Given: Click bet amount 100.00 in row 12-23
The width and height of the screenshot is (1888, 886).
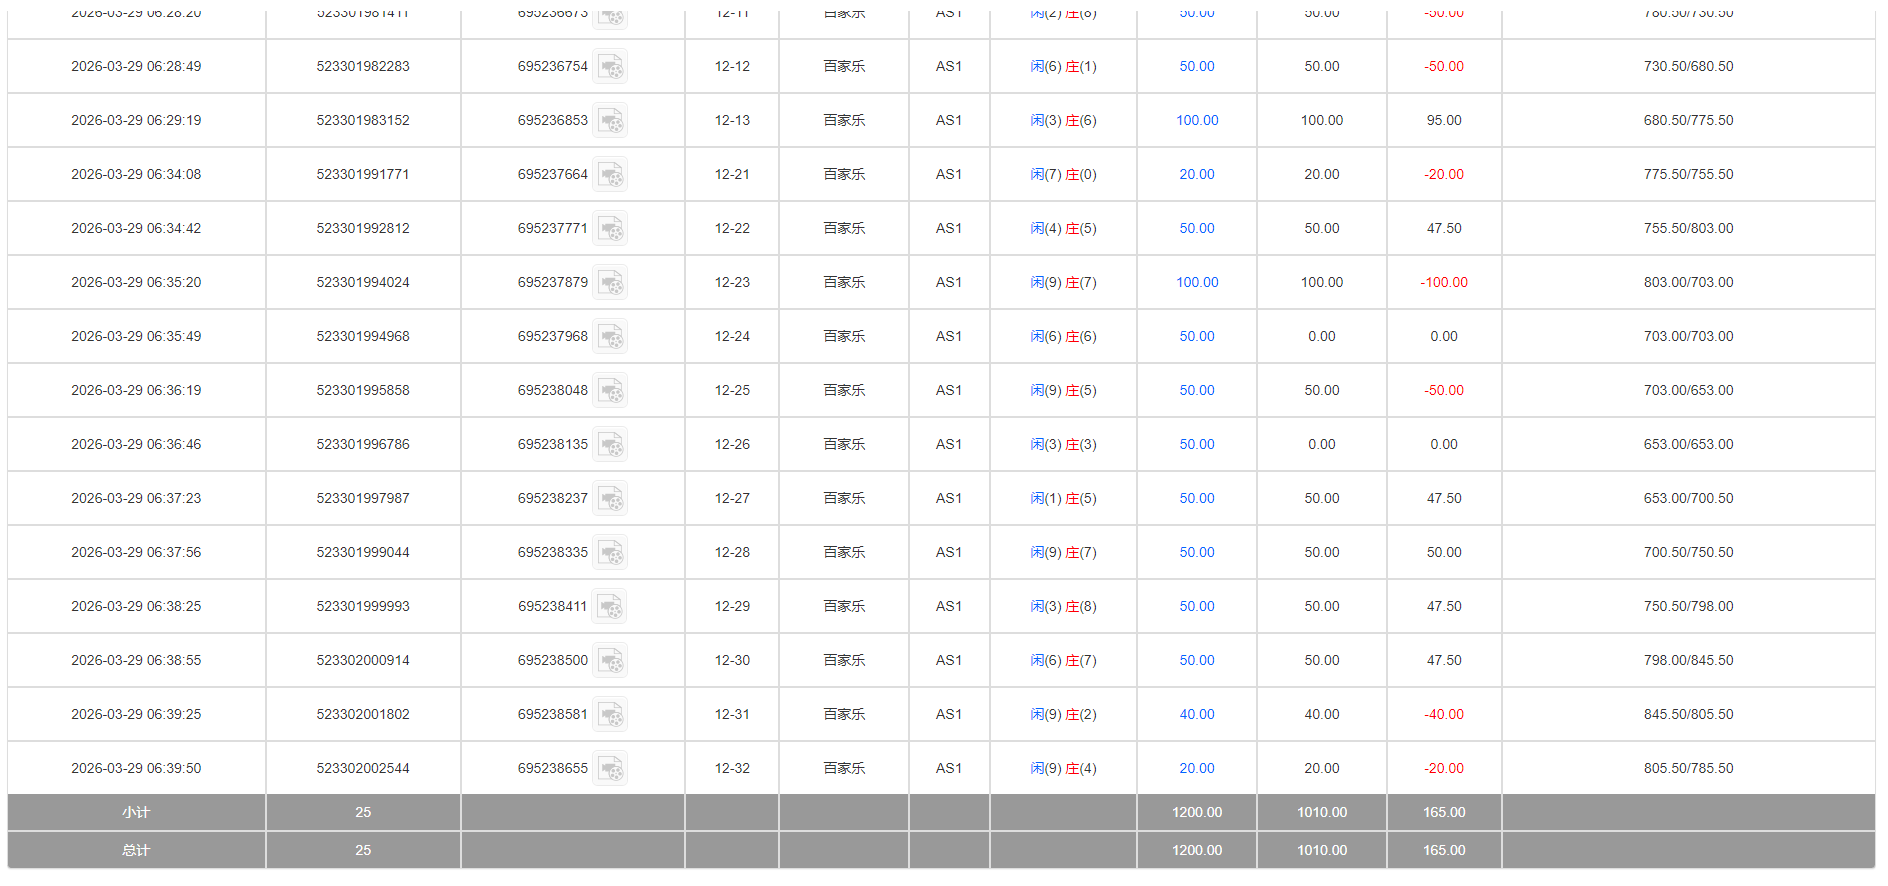Looking at the screenshot, I should [1197, 282].
